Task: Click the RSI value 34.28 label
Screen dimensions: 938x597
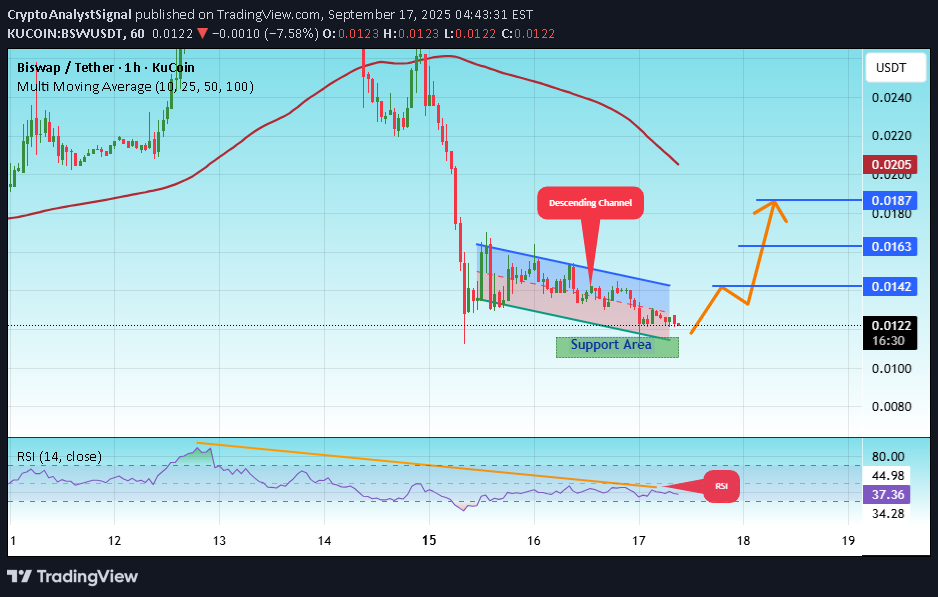Action: [888, 513]
